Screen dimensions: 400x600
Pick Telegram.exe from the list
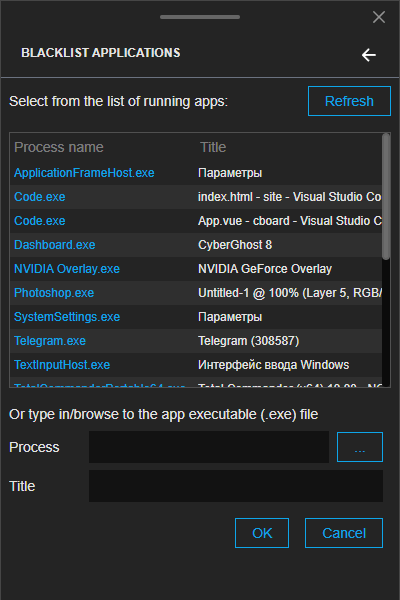coord(196,341)
